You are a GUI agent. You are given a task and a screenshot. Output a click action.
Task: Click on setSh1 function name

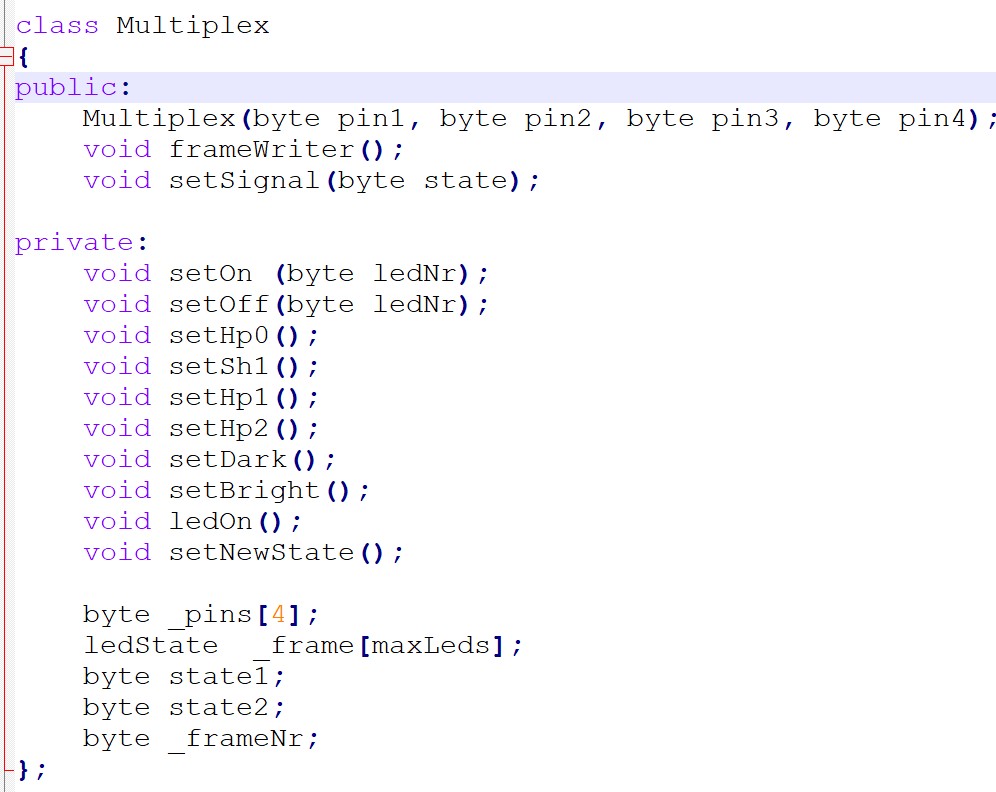coord(219,366)
